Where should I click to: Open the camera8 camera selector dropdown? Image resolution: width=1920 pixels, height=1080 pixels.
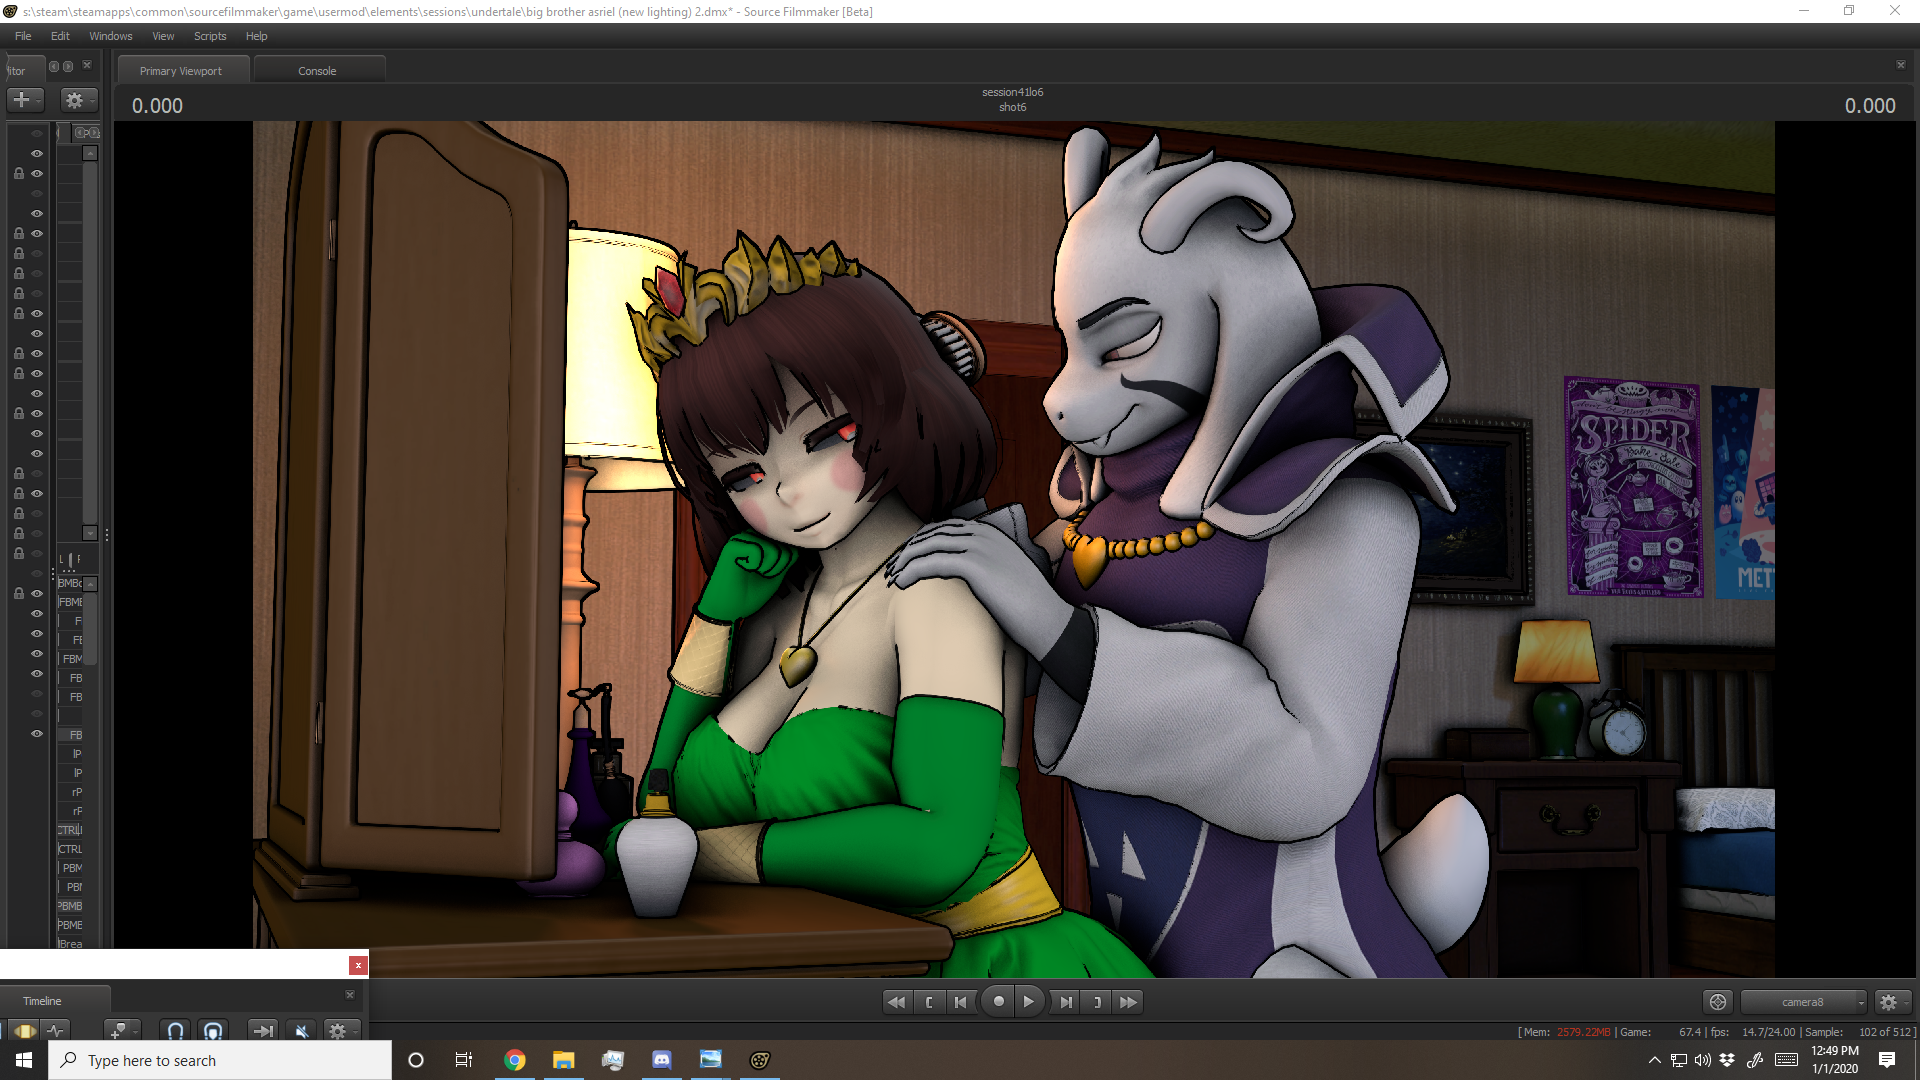1804,1002
